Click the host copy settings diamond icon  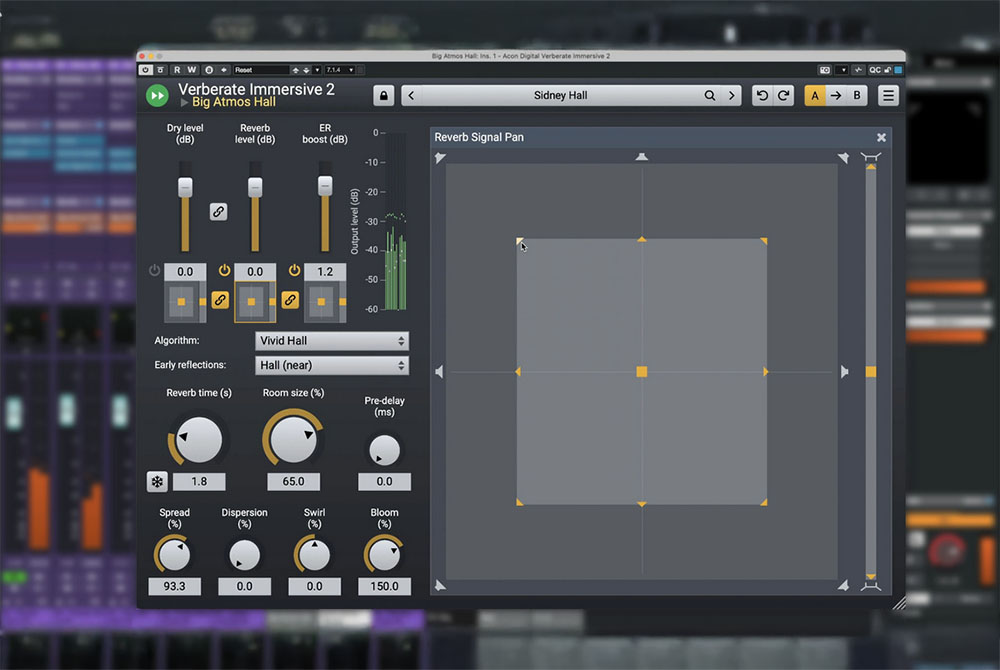(x=224, y=70)
